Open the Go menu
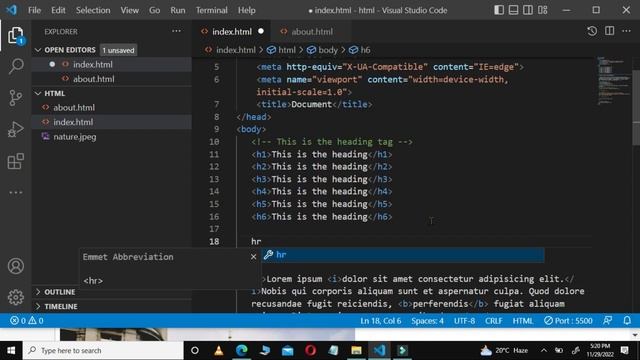The height and width of the screenshot is (360, 640). (154, 10)
